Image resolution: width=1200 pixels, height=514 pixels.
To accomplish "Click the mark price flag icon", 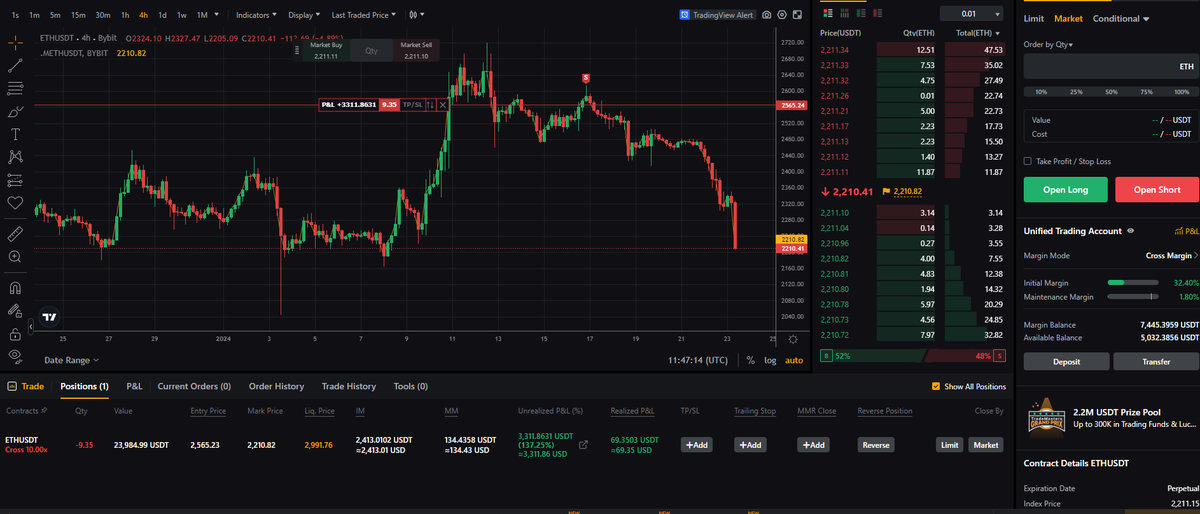I will tap(886, 192).
